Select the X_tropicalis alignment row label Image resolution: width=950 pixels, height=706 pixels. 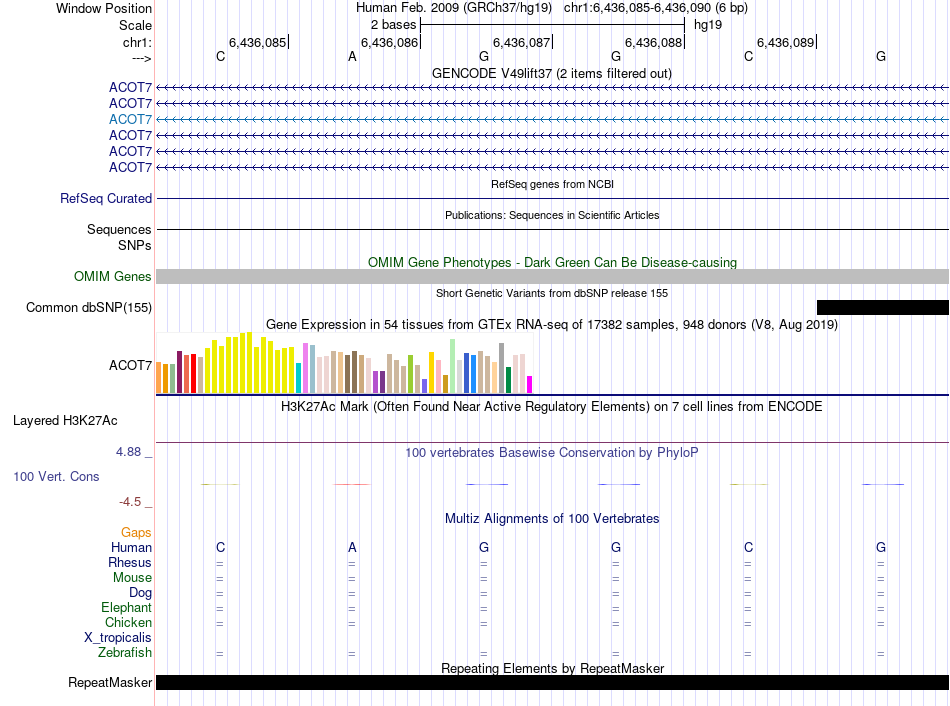click(x=118, y=638)
